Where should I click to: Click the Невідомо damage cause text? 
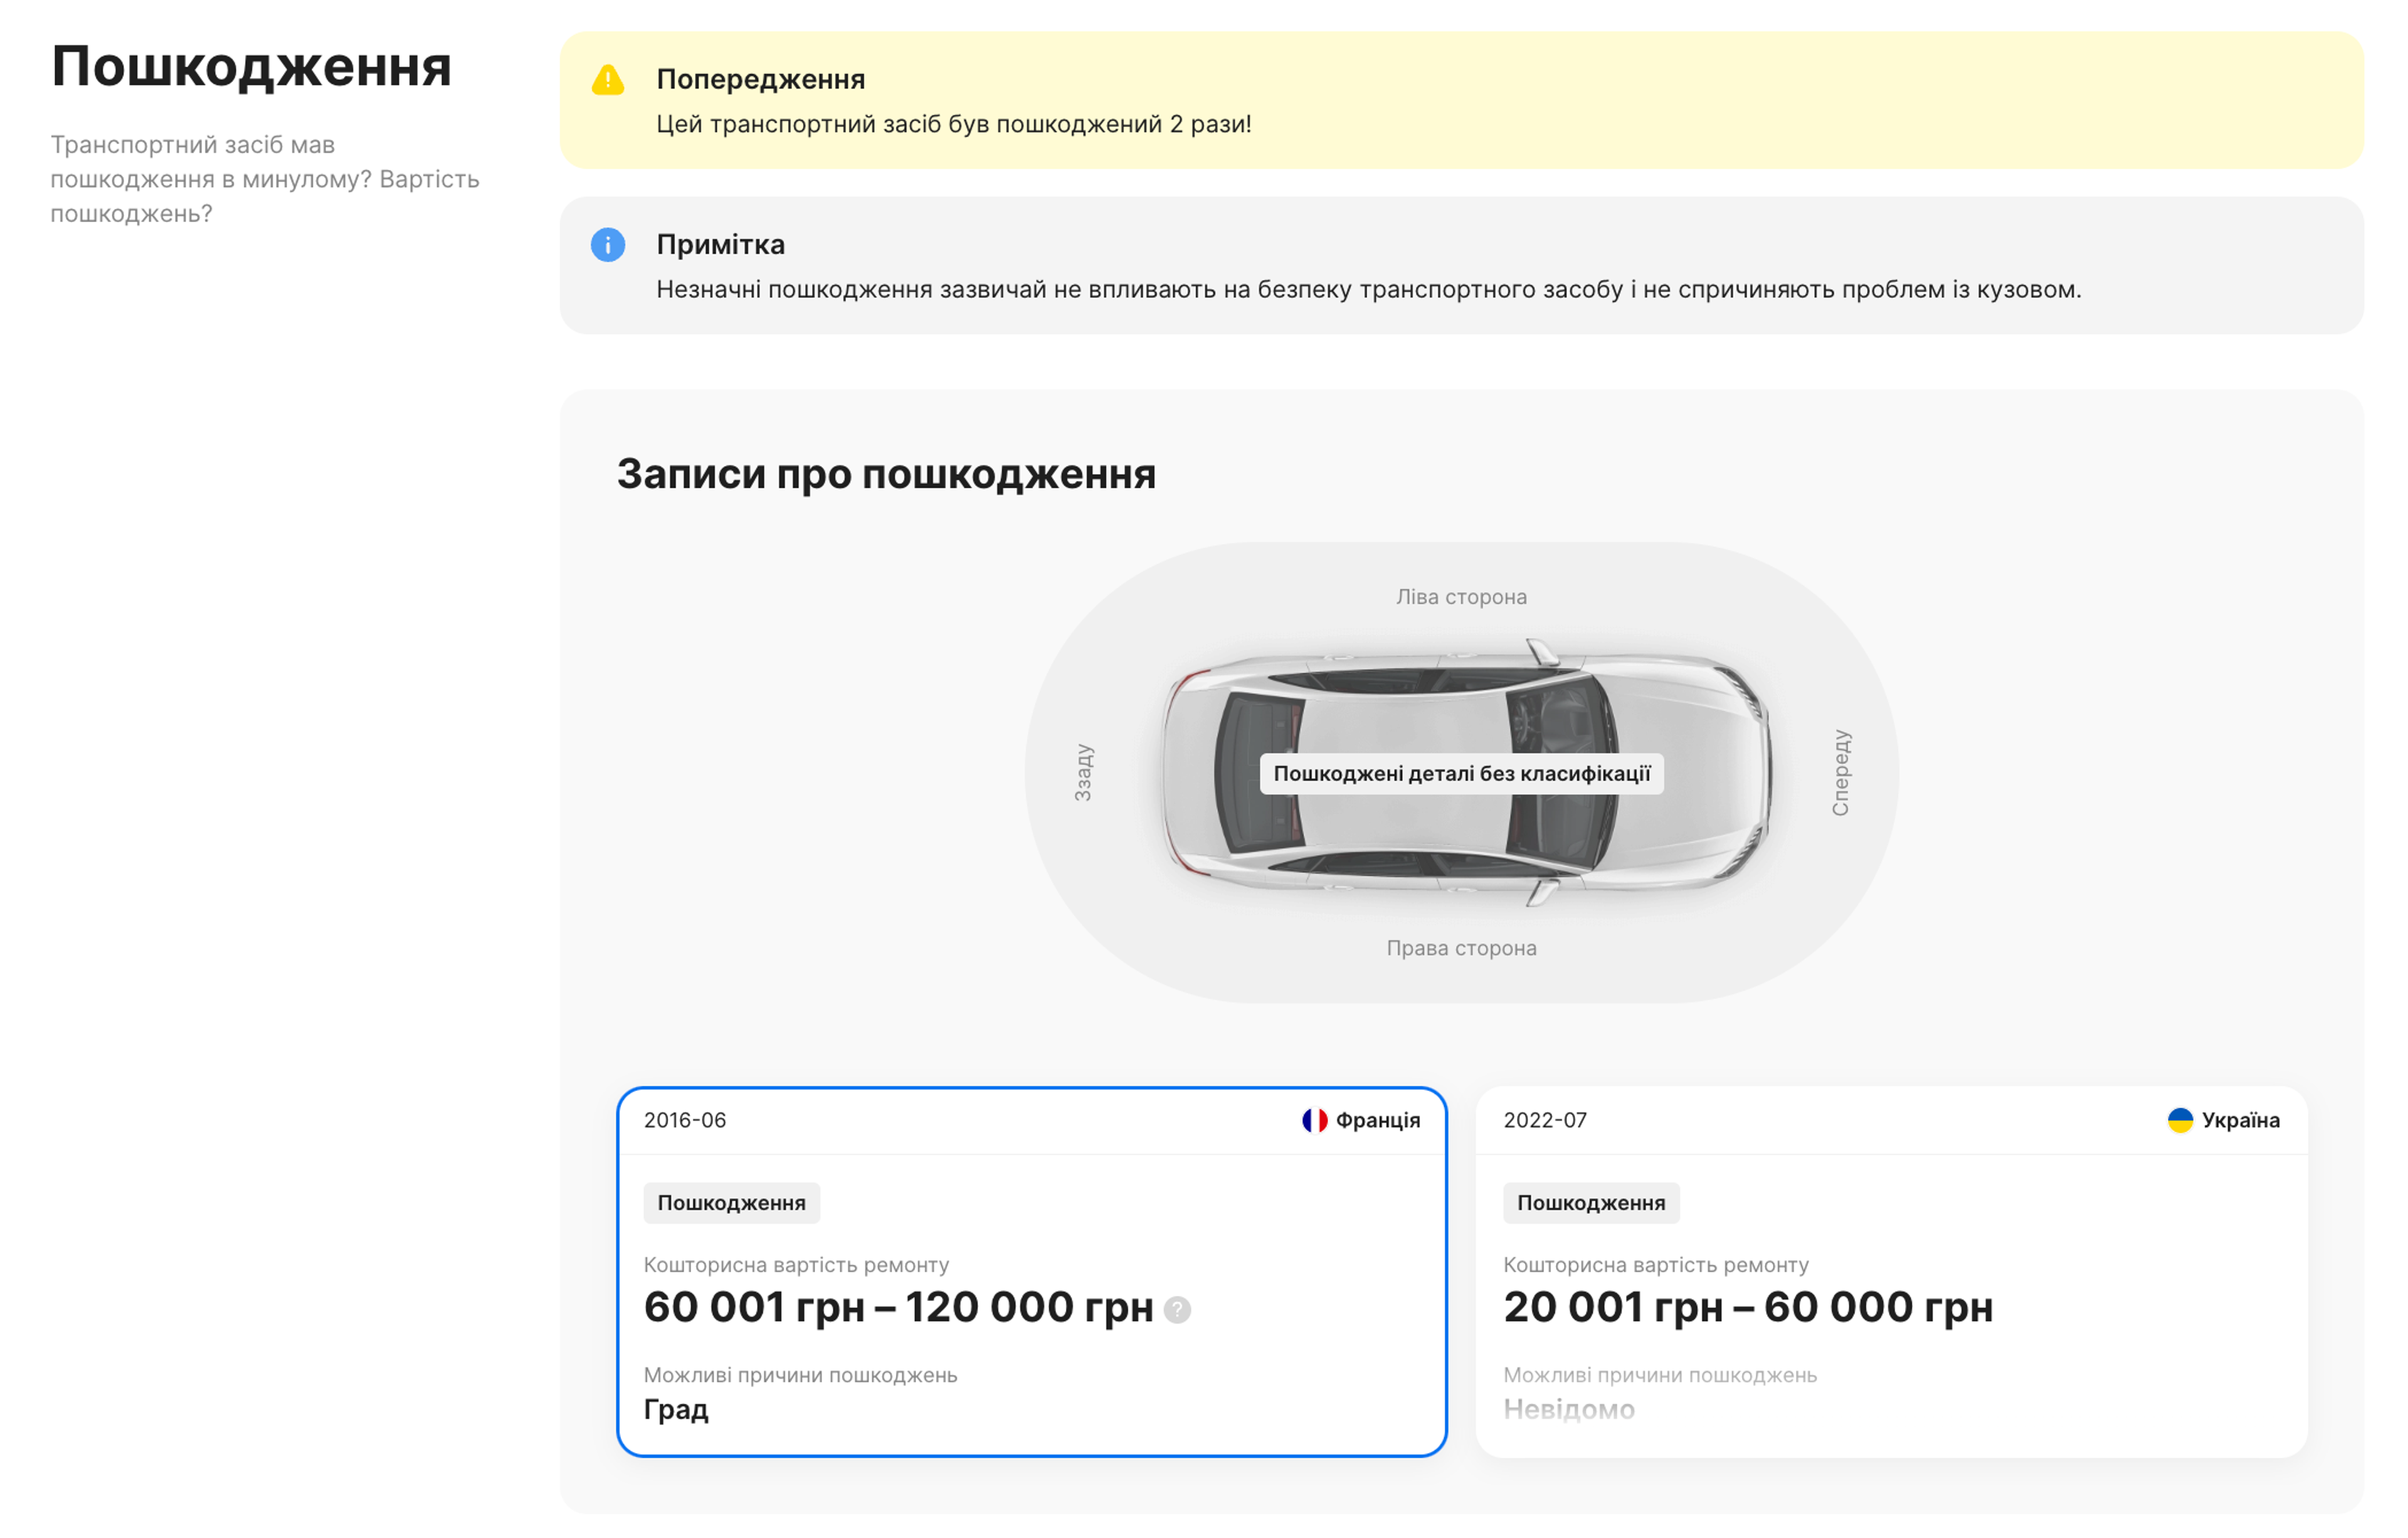1569,1410
